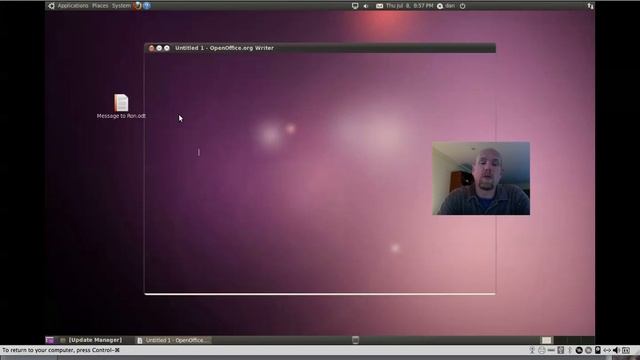640x360 pixels.
Task: Open the volume indicator in panel
Action: click(x=366, y=6)
